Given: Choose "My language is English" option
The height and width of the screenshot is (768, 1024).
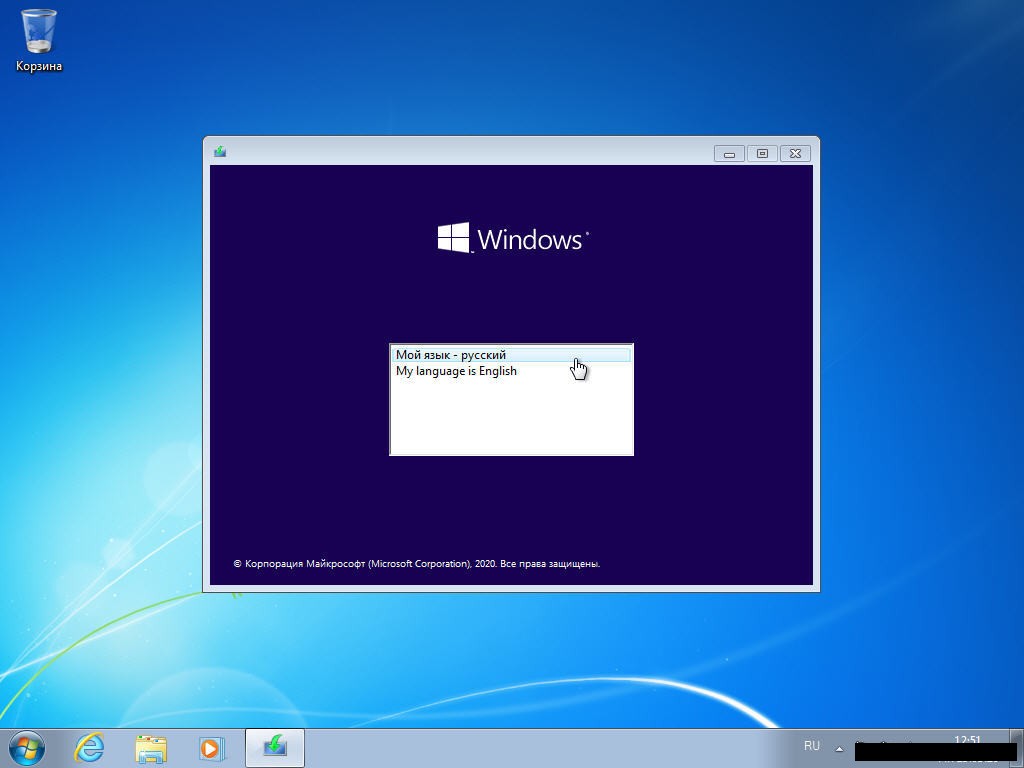Looking at the screenshot, I should point(511,371).
